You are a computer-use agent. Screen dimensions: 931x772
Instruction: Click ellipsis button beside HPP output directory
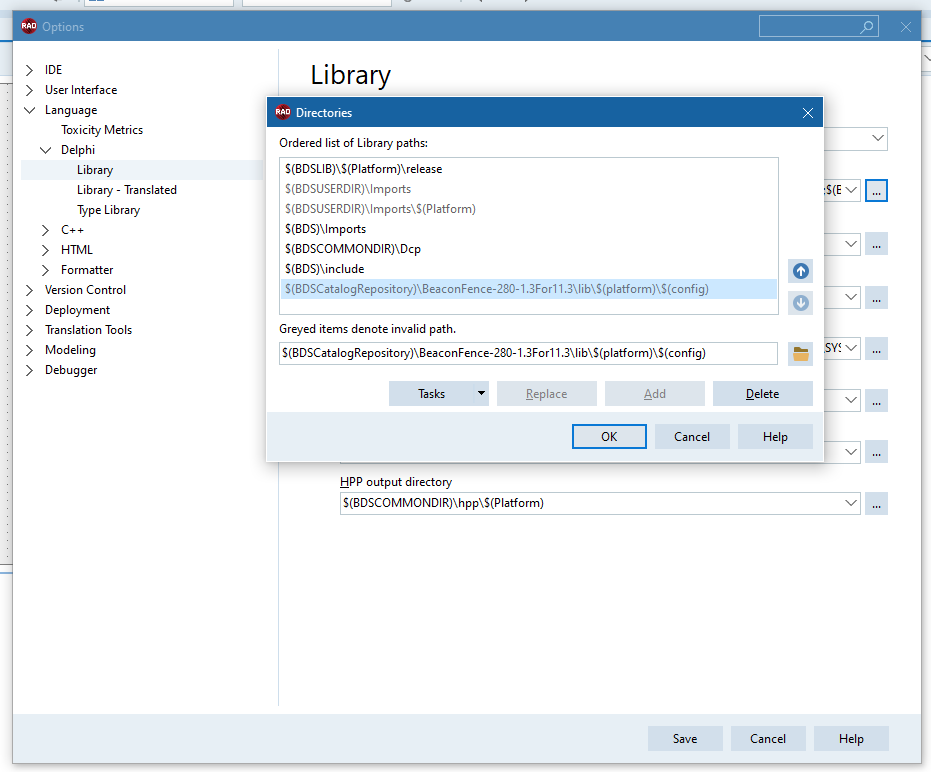876,504
